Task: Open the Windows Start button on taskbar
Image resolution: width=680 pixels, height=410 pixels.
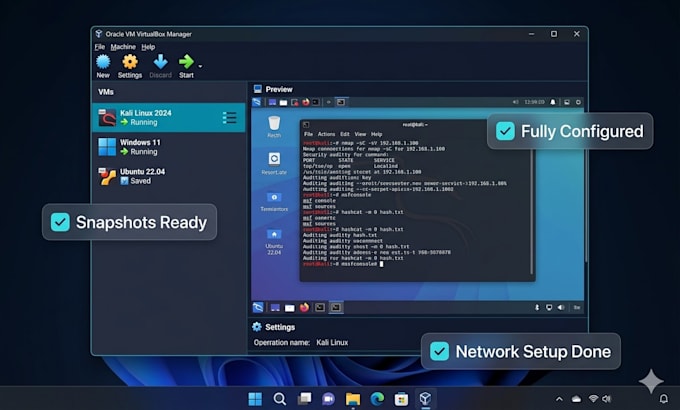Action: click(255, 399)
